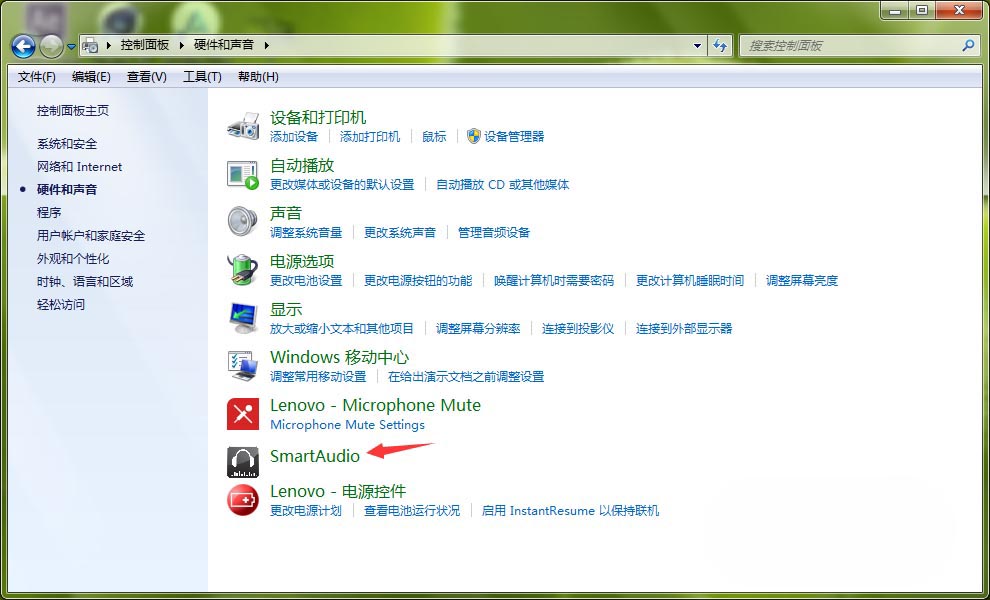The image size is (990, 600).
Task: Open the 查看(V) menu
Action: point(146,76)
